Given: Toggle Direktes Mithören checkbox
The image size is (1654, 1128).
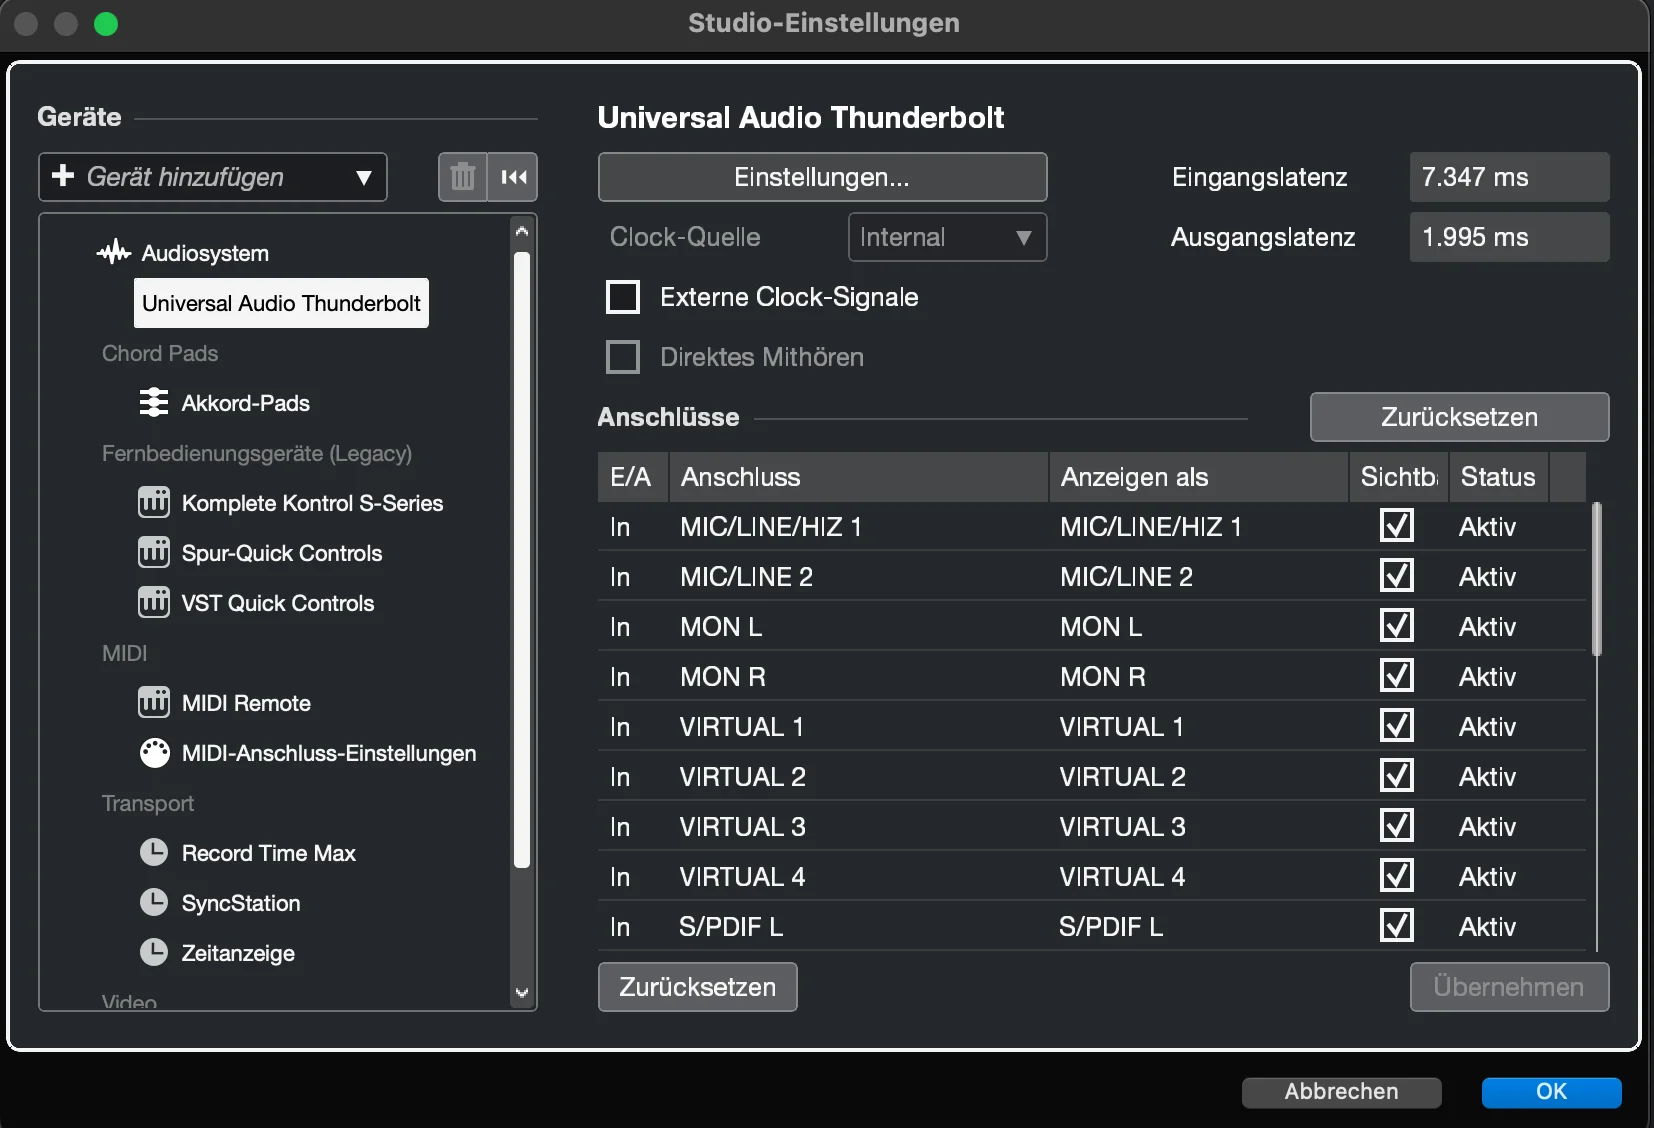Looking at the screenshot, I should [x=623, y=357].
